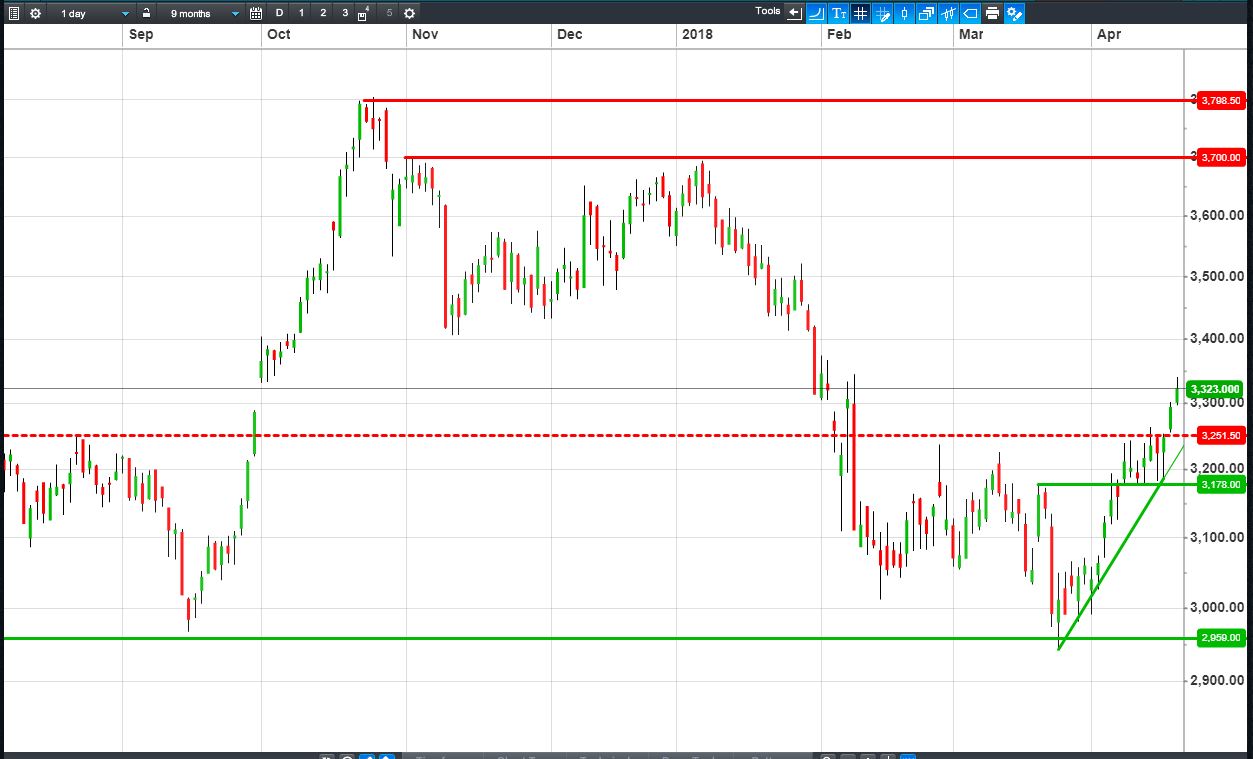The image size is (1253, 759).
Task: Click the 2018 year label
Action: (x=696, y=34)
